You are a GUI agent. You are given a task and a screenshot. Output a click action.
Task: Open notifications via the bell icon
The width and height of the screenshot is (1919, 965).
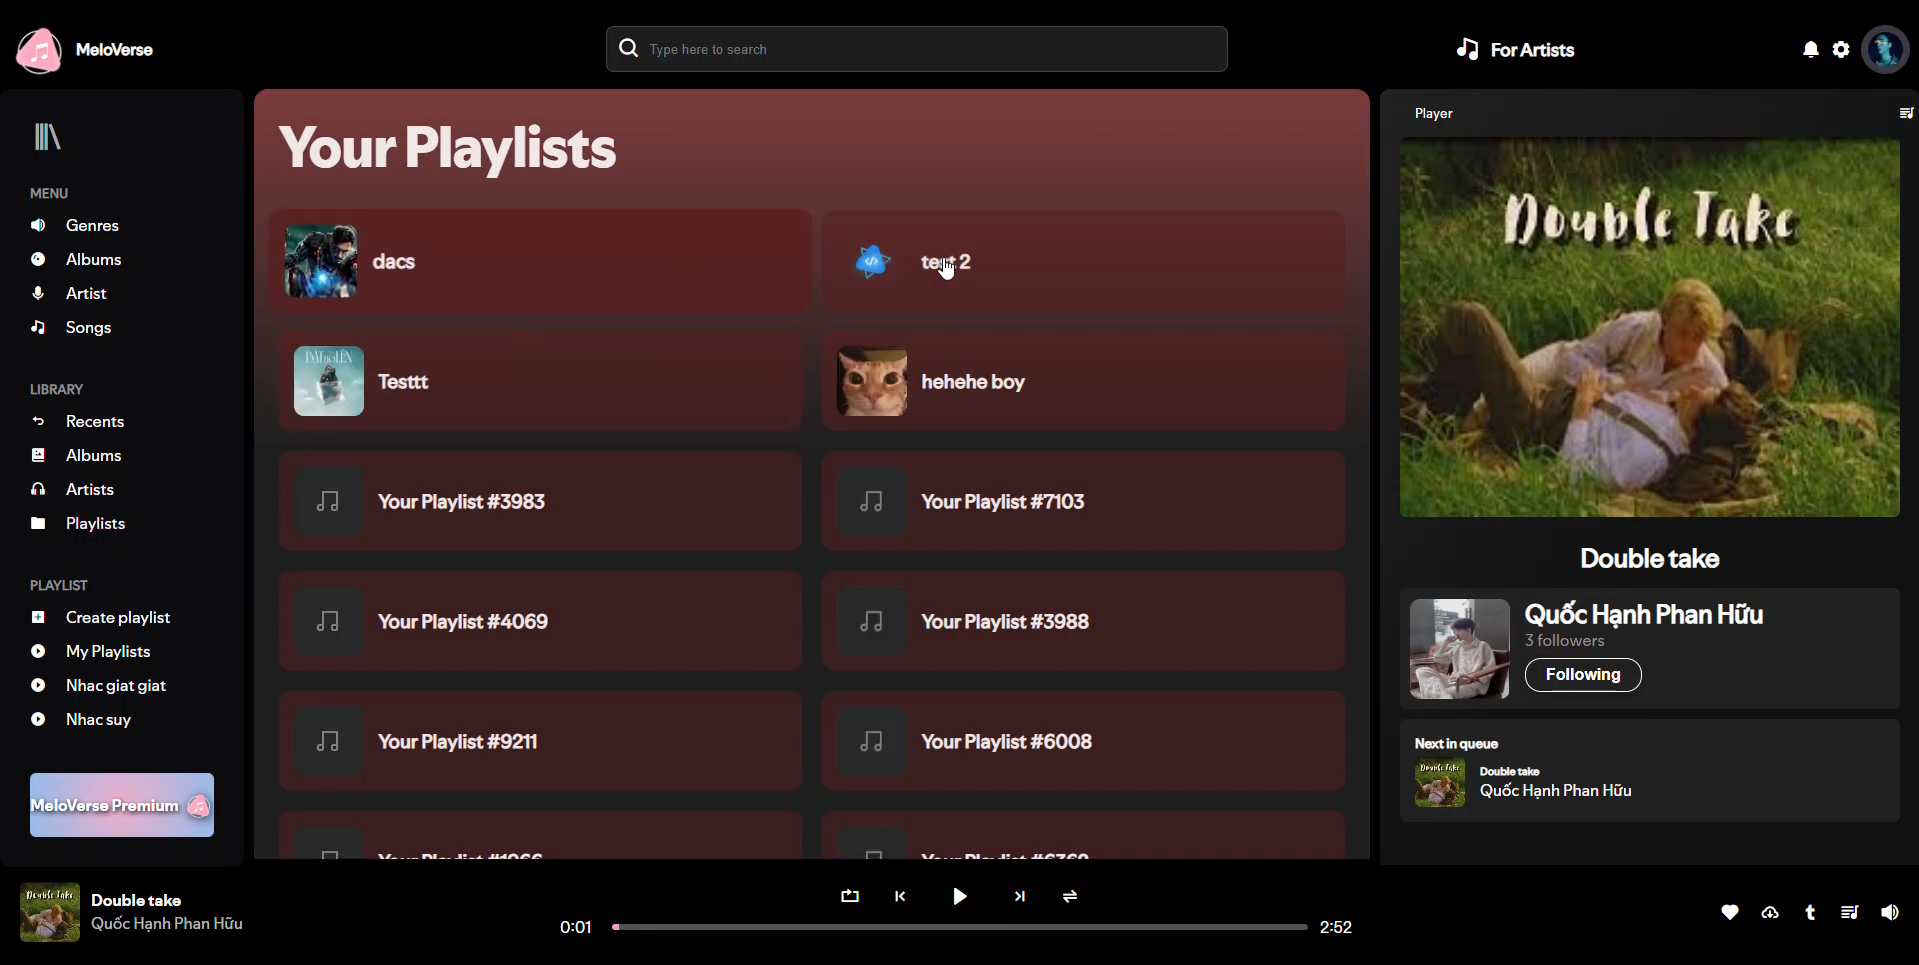pos(1810,49)
